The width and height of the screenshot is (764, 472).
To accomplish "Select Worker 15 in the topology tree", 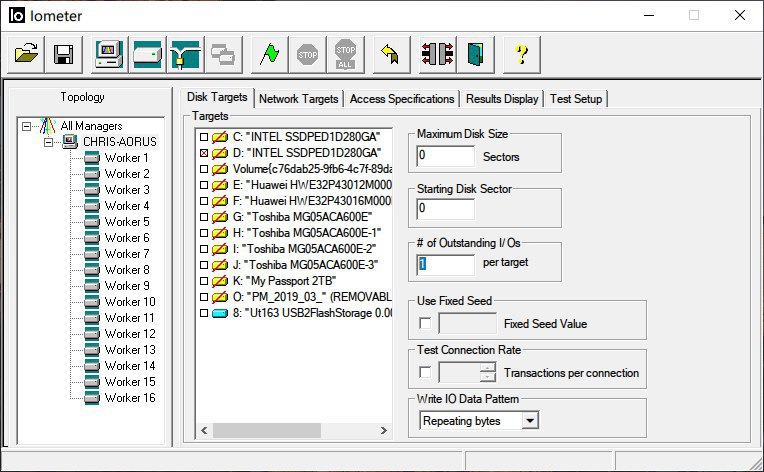I will [130, 382].
